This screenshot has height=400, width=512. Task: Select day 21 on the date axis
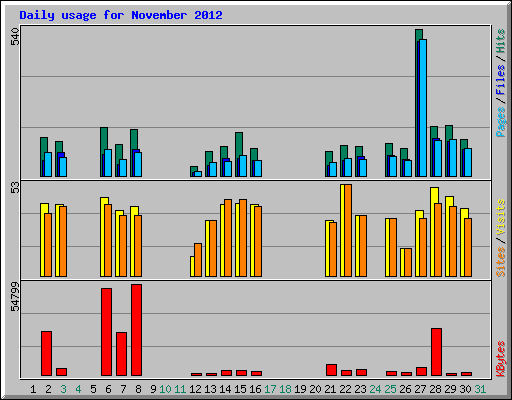coord(330,389)
